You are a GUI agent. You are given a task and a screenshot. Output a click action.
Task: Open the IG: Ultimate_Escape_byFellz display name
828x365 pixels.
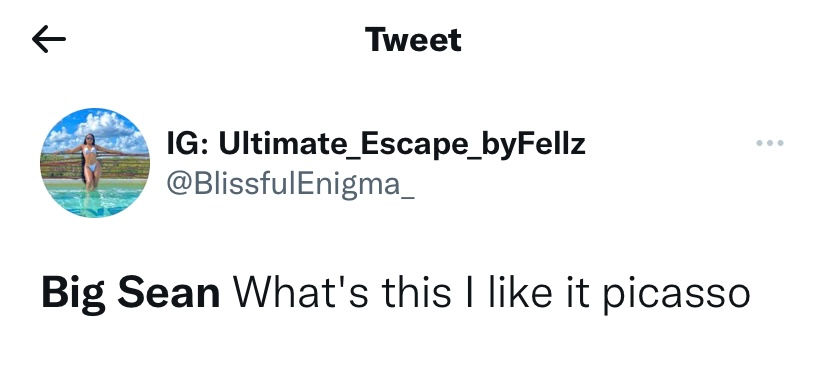click(x=376, y=144)
